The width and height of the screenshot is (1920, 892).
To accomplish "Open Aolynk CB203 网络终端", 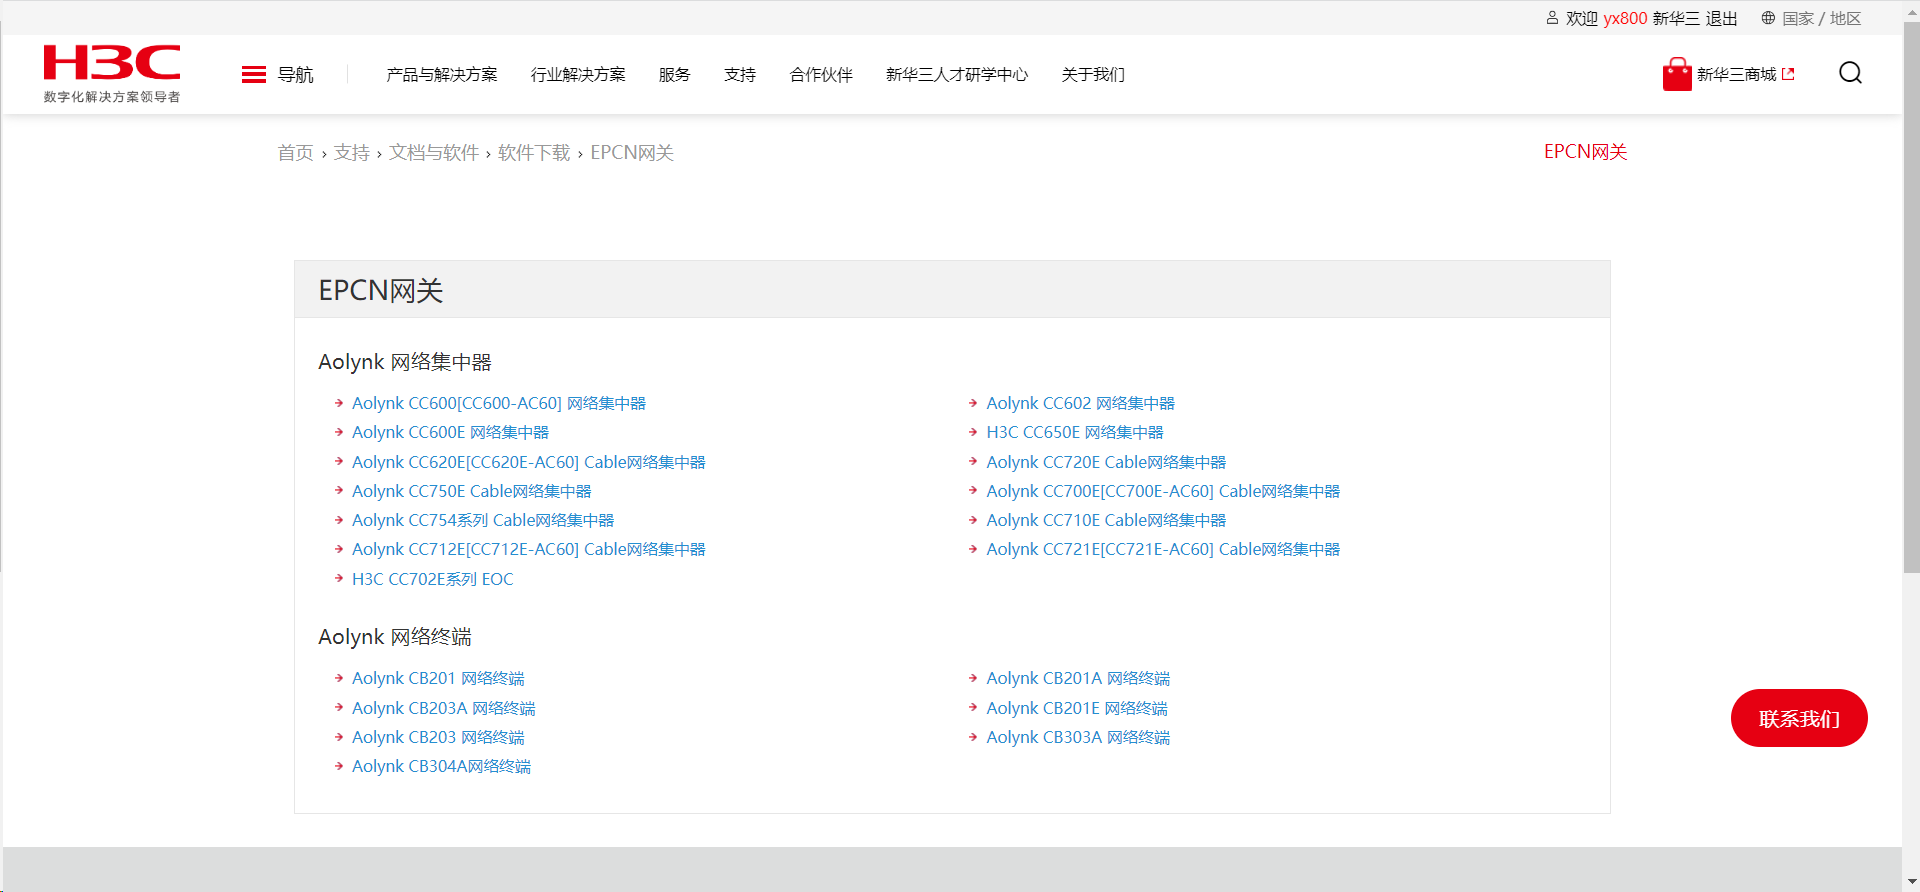I will point(438,737).
